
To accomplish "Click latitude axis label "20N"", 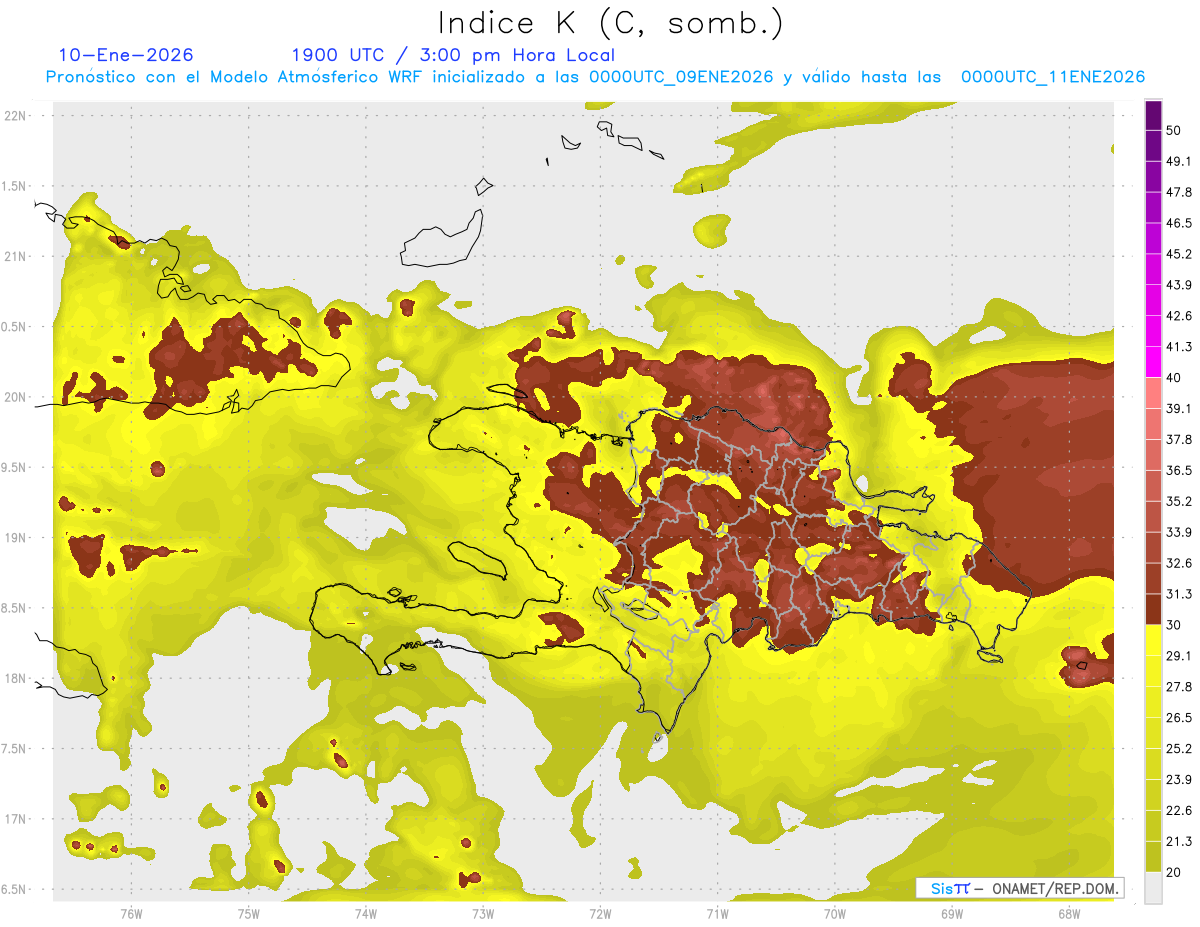I will pyautogui.click(x=16, y=397).
